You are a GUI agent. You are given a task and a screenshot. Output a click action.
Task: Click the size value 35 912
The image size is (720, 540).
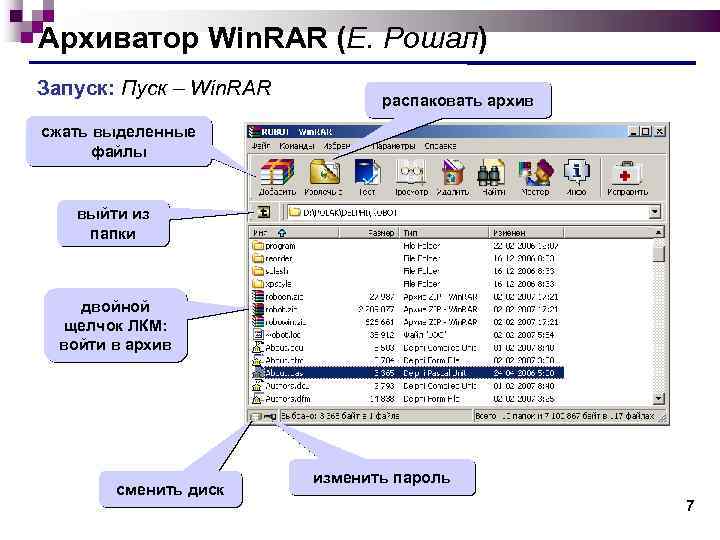tap(382, 335)
